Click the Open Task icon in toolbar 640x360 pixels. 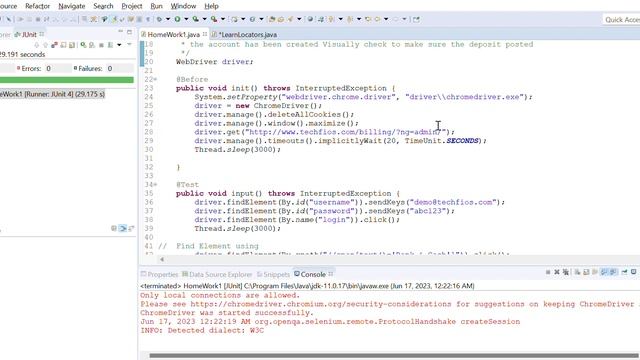pos(281,19)
